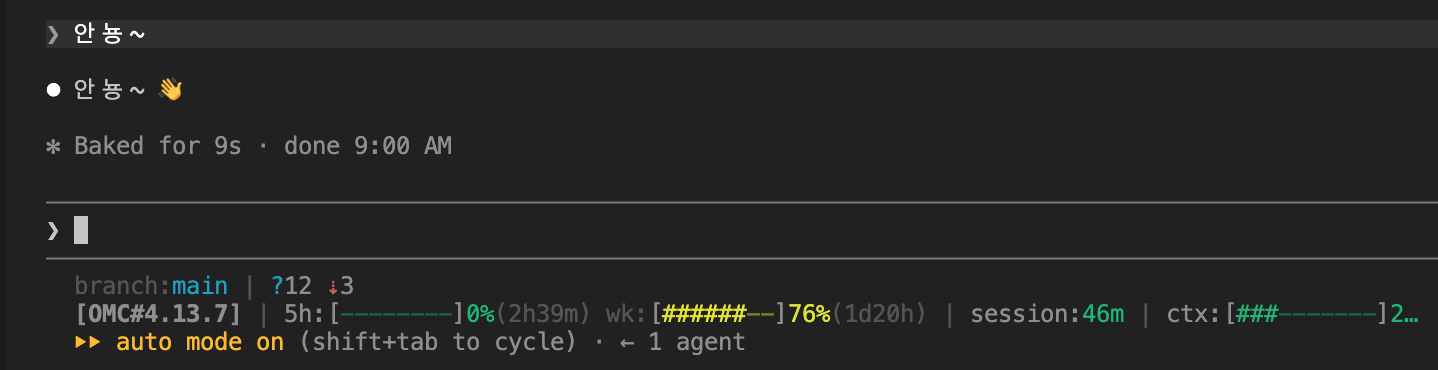The image size is (1438, 370).
Task: Focus the empty prompt input line
Action: tap(740, 231)
